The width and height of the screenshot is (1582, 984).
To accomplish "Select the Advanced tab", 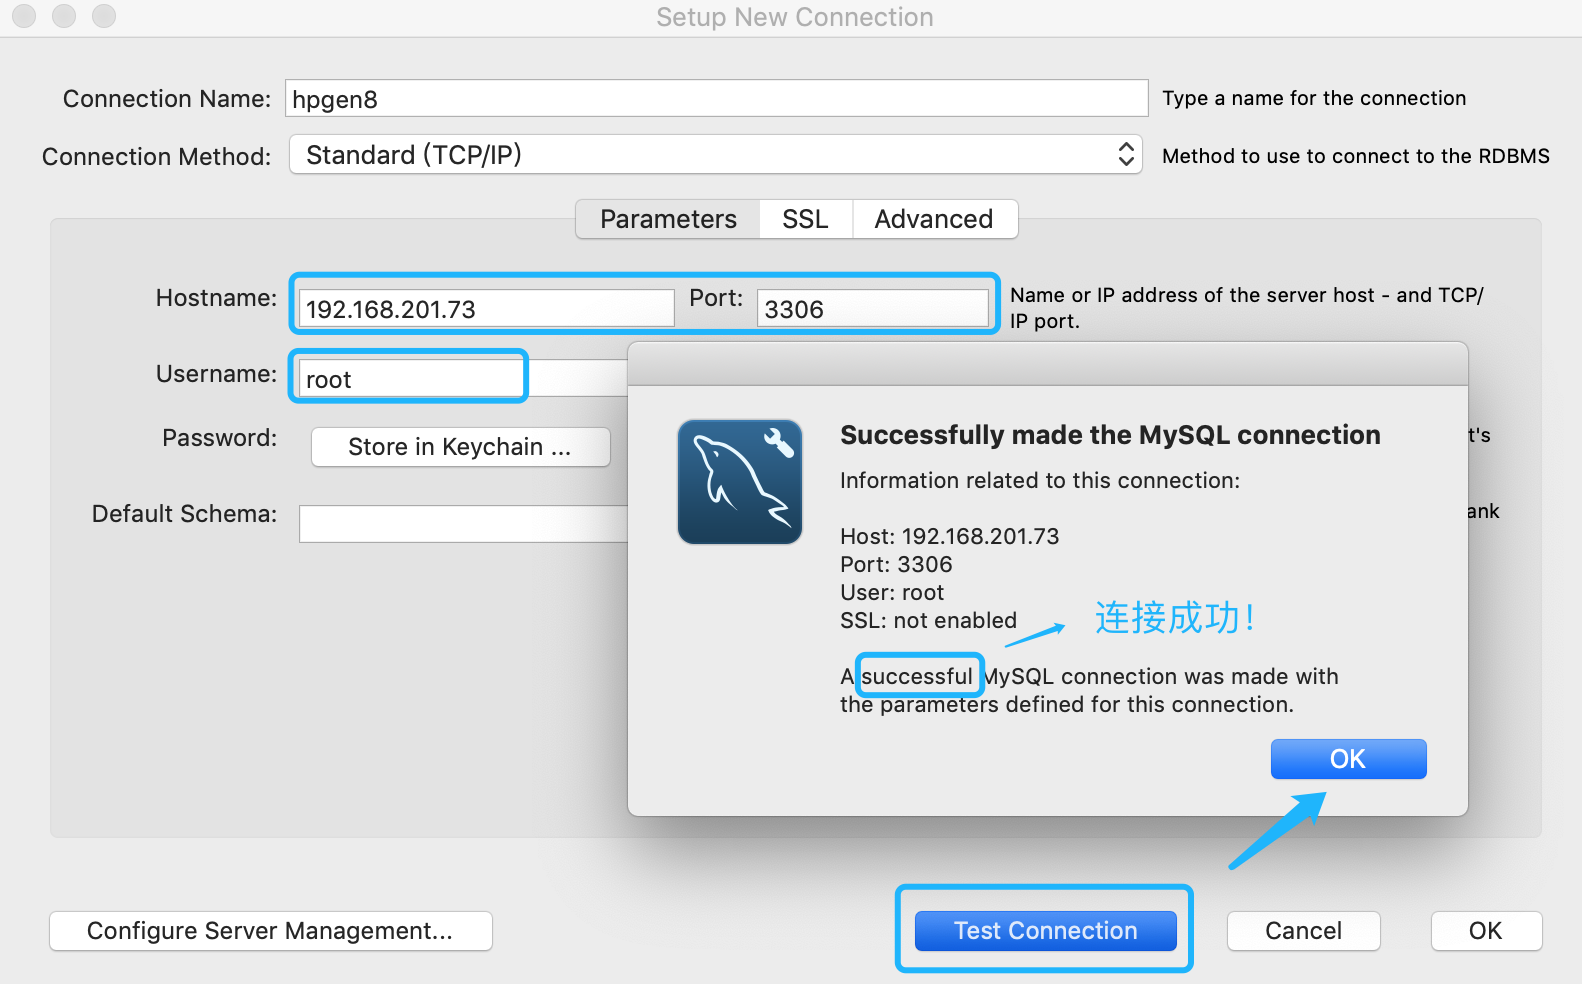I will click(x=933, y=219).
